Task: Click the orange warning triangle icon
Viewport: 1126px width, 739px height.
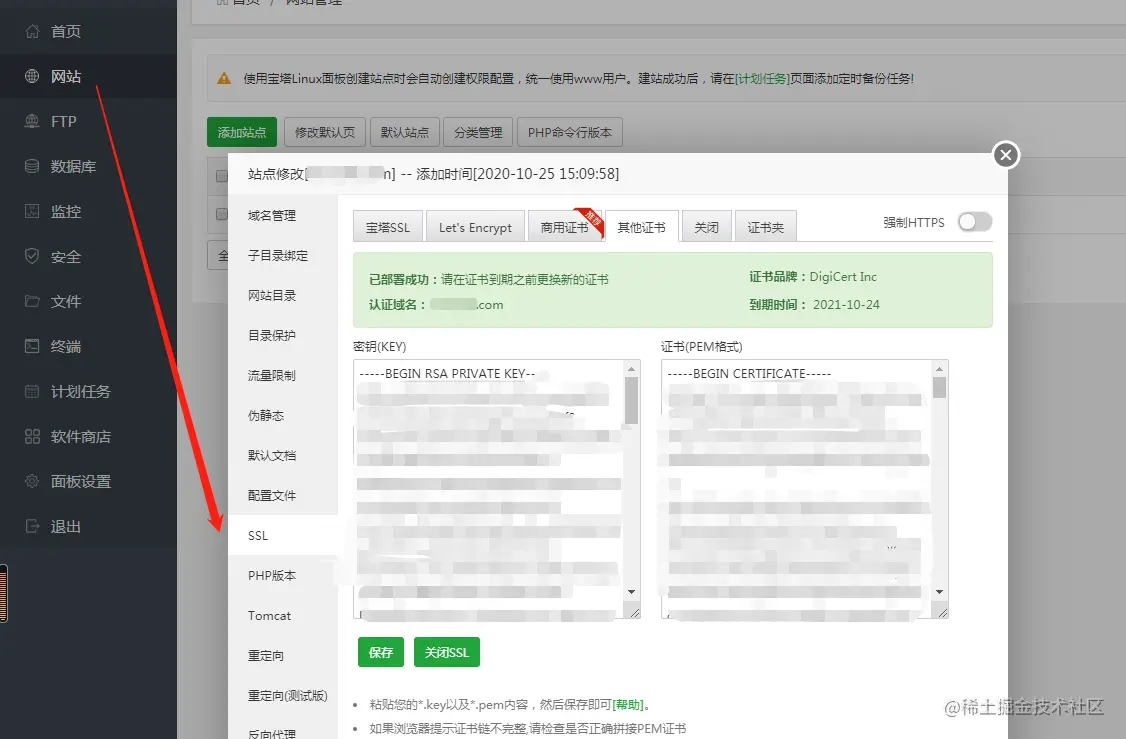Action: (x=224, y=78)
